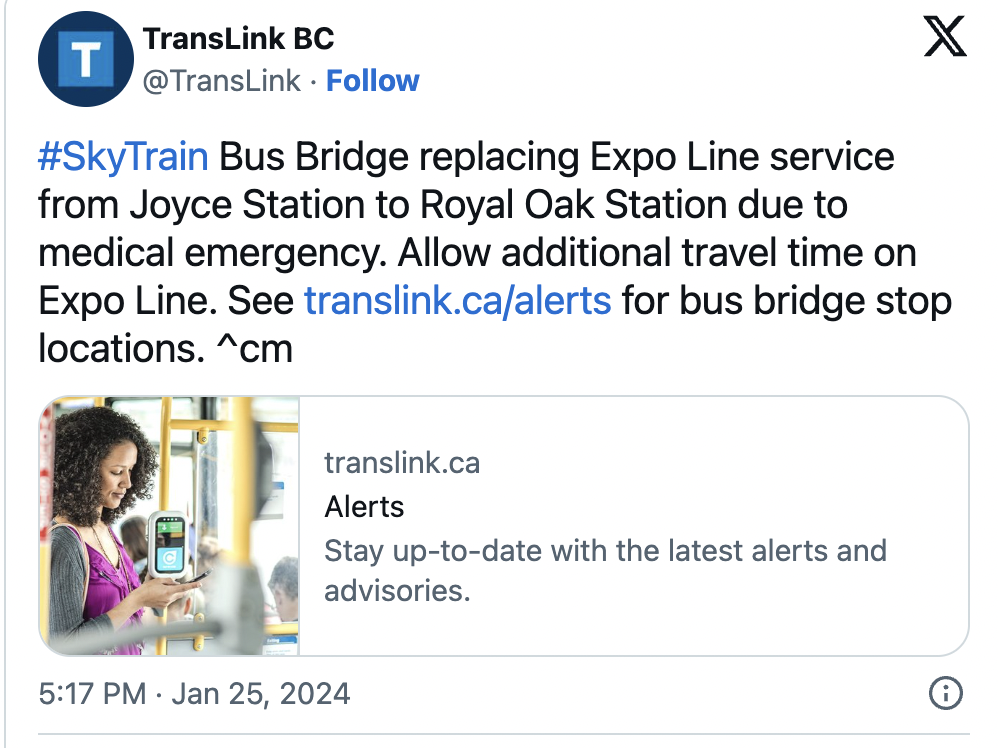The image size is (998, 748).
Task: Open the #SkyTrain hashtag
Action: pos(123,157)
